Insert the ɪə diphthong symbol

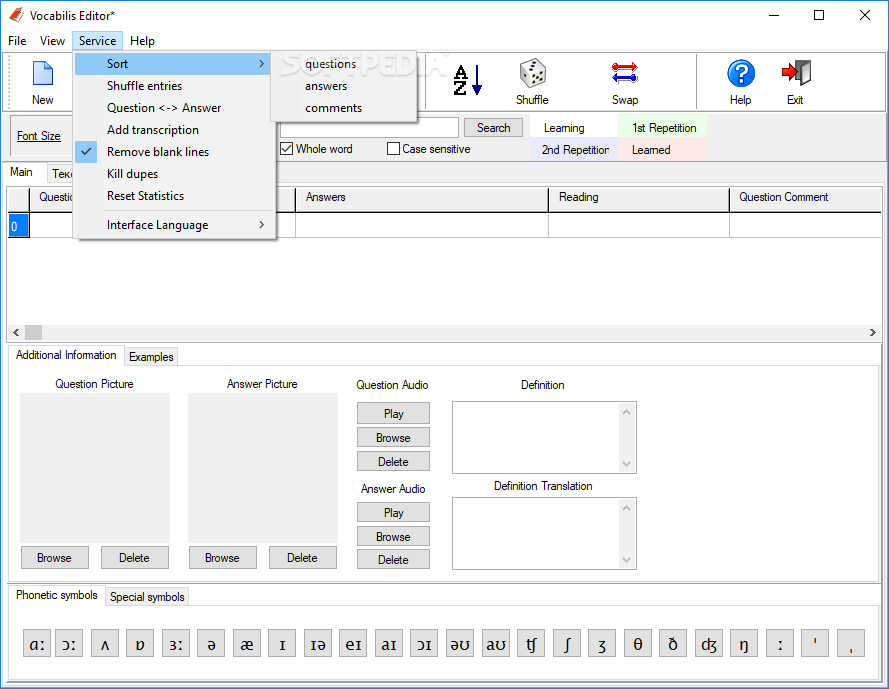(318, 643)
